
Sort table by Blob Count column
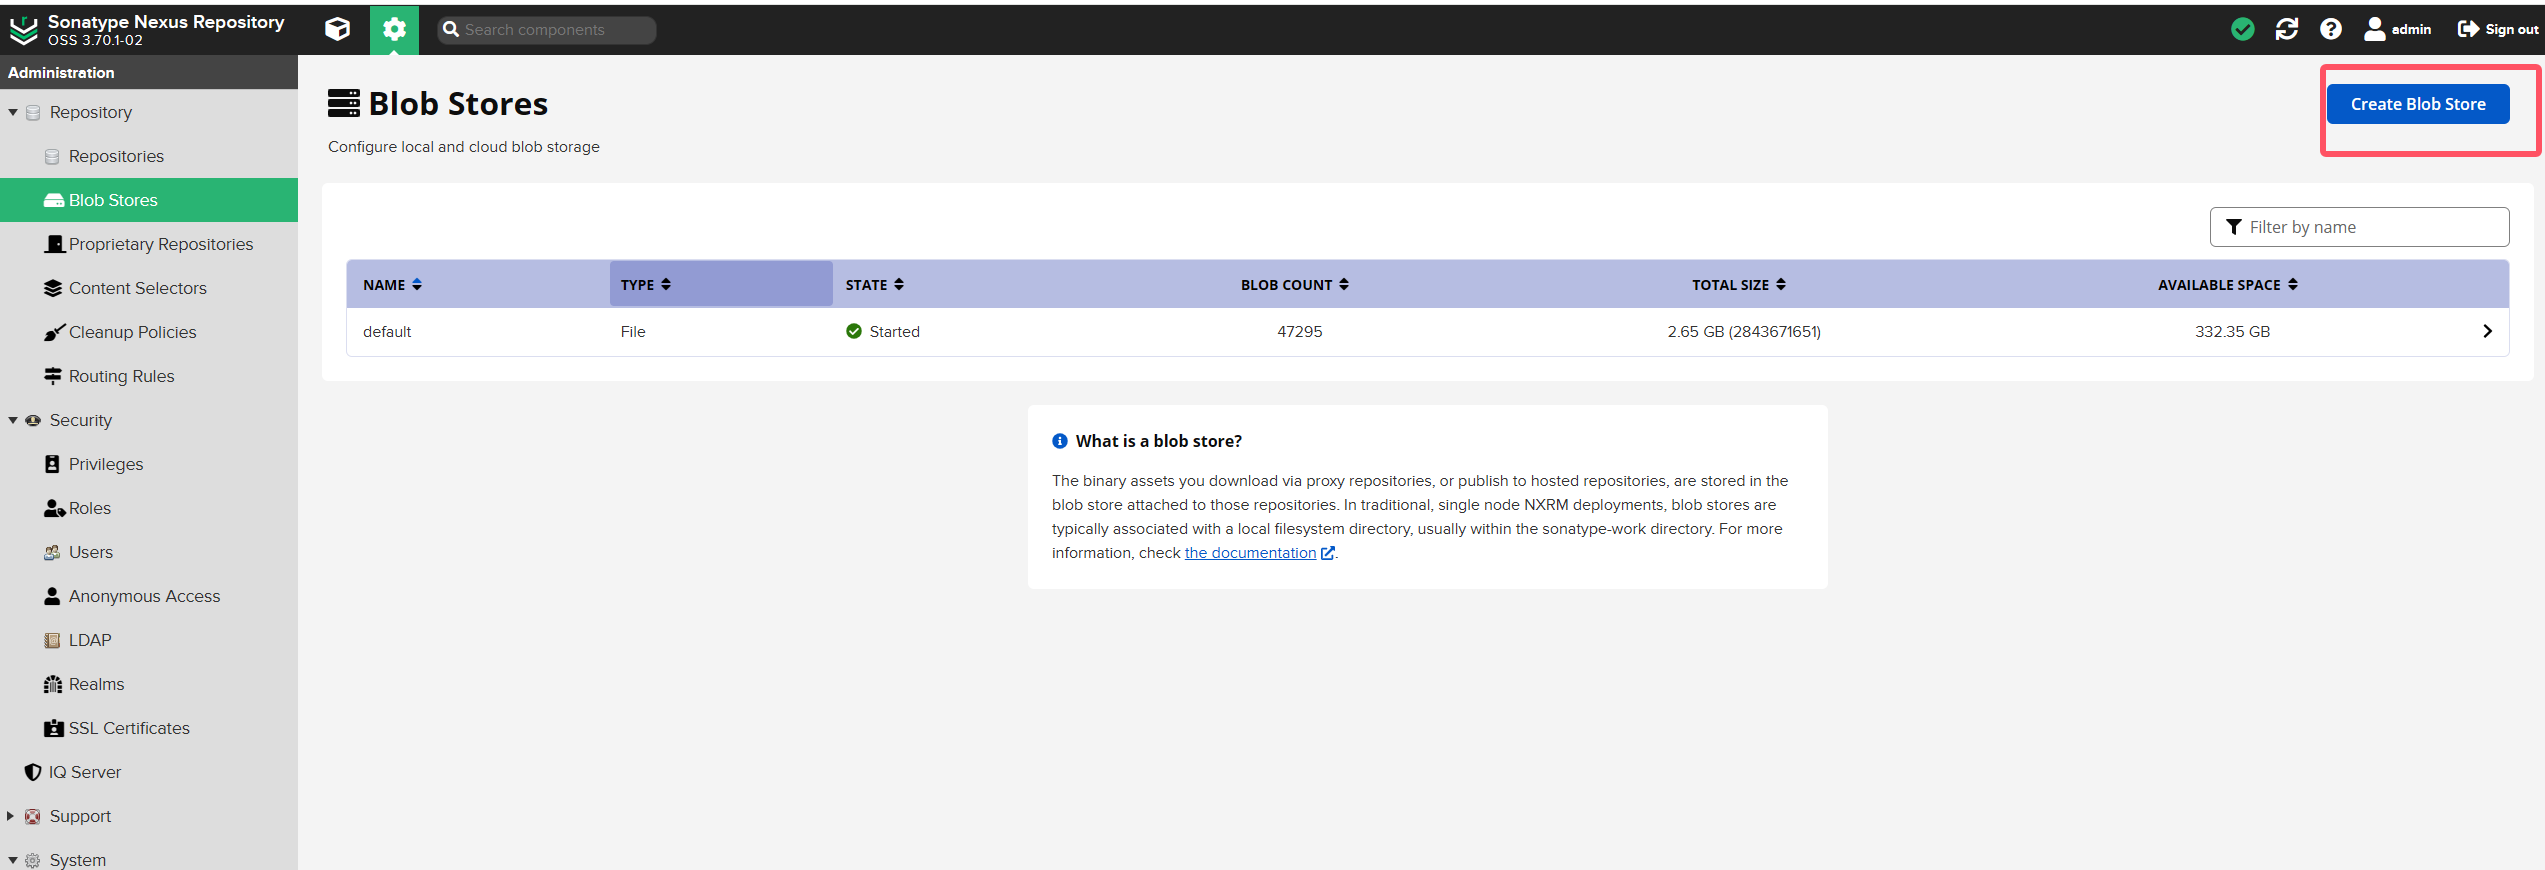click(1294, 285)
